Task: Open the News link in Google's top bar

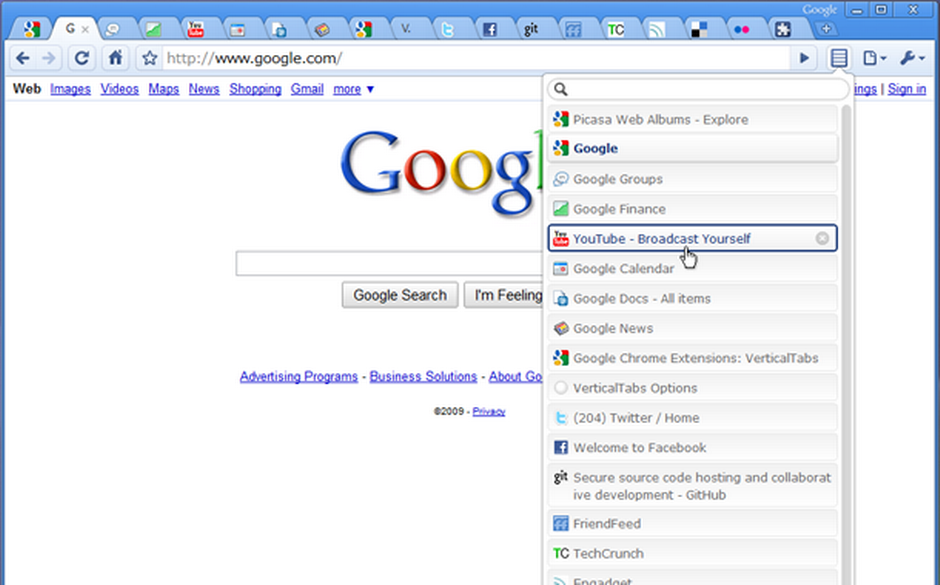Action: [x=204, y=89]
